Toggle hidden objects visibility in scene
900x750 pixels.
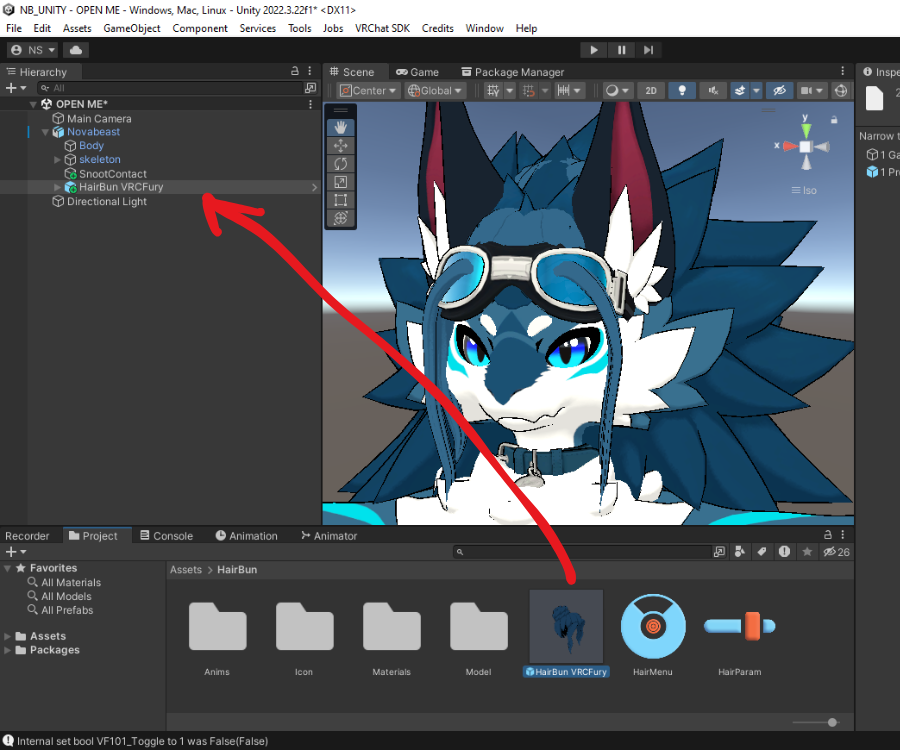pyautogui.click(x=779, y=91)
